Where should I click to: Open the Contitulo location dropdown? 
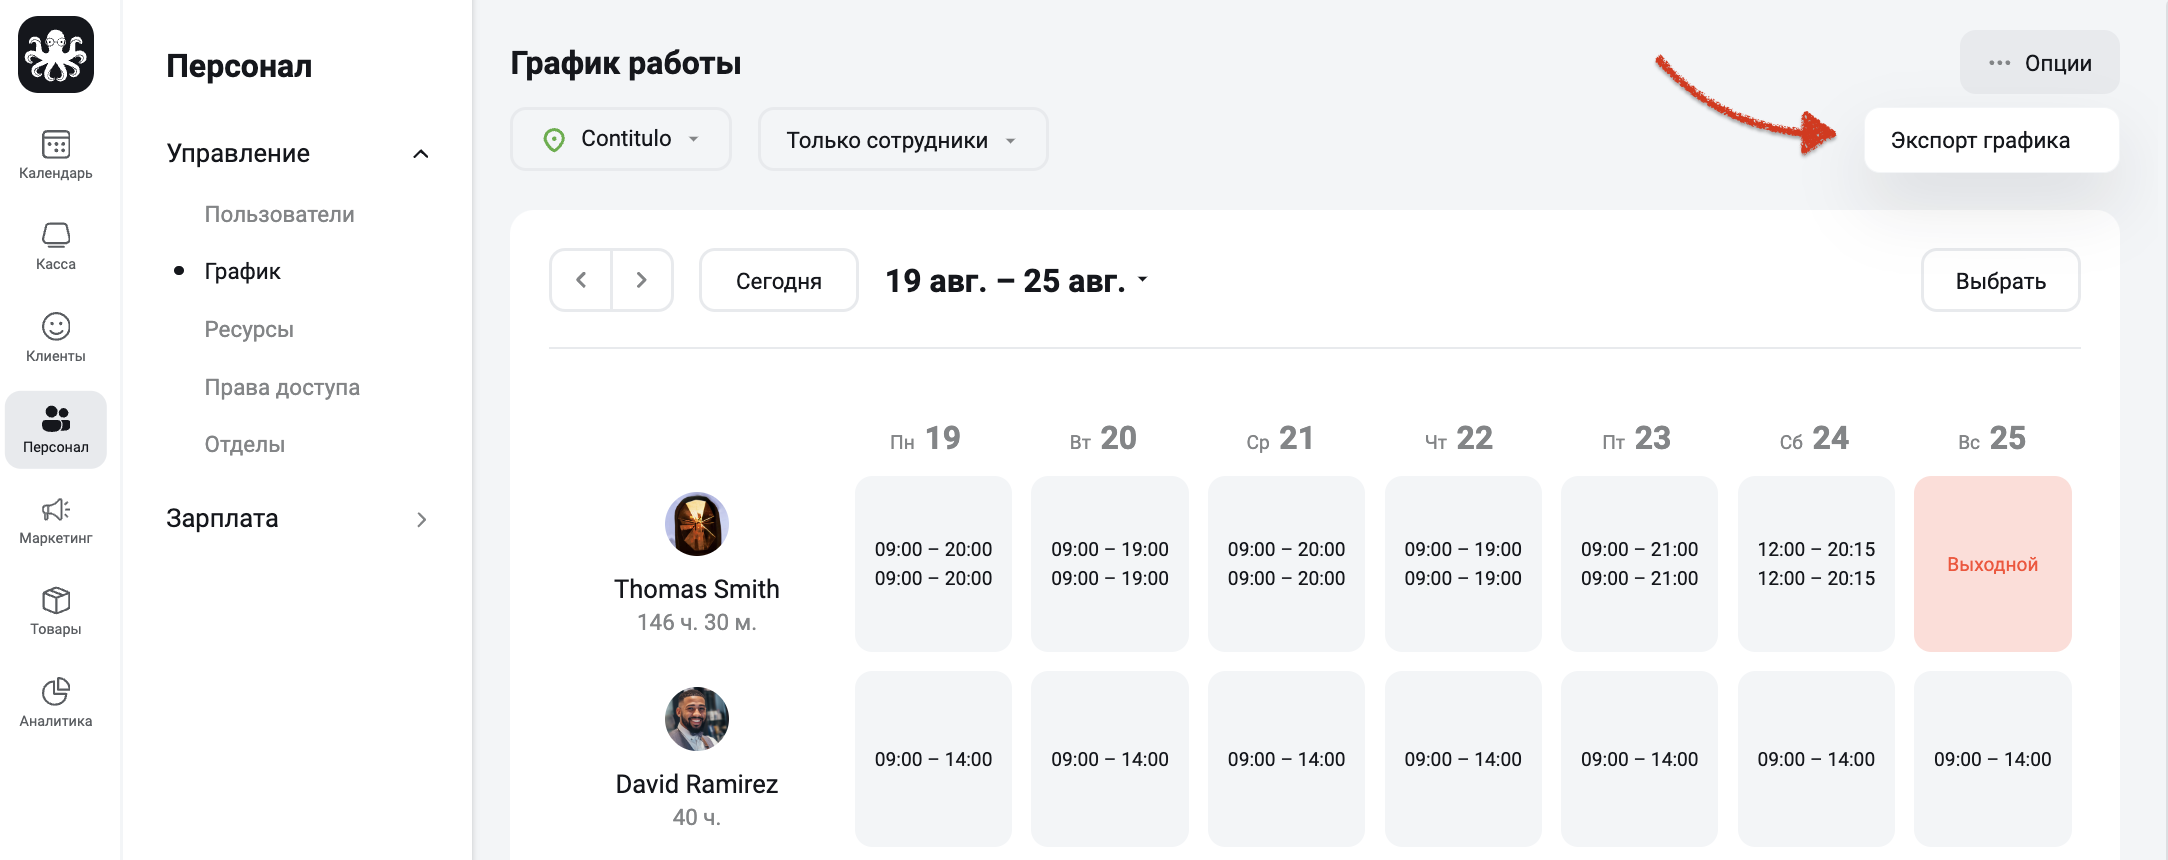pos(621,139)
